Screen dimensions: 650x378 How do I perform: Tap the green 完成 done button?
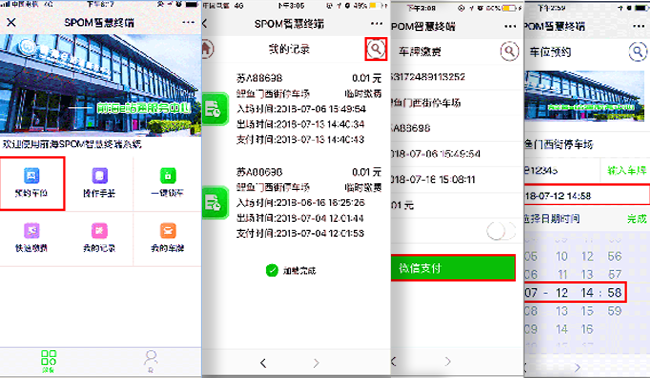pos(637,219)
